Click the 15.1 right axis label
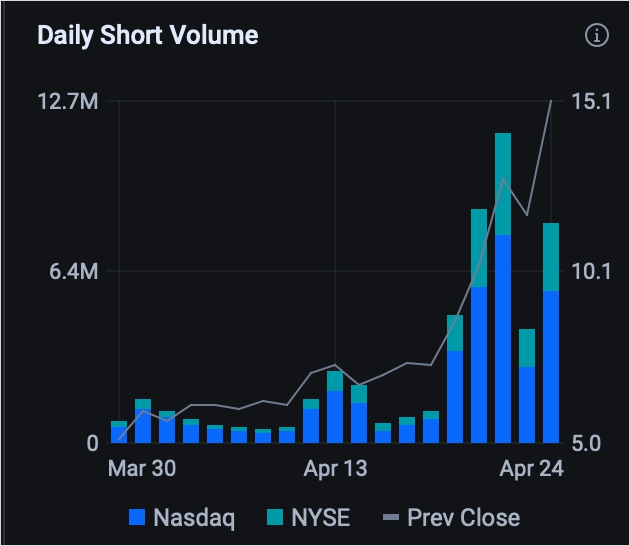The height and width of the screenshot is (546, 630). [x=591, y=102]
